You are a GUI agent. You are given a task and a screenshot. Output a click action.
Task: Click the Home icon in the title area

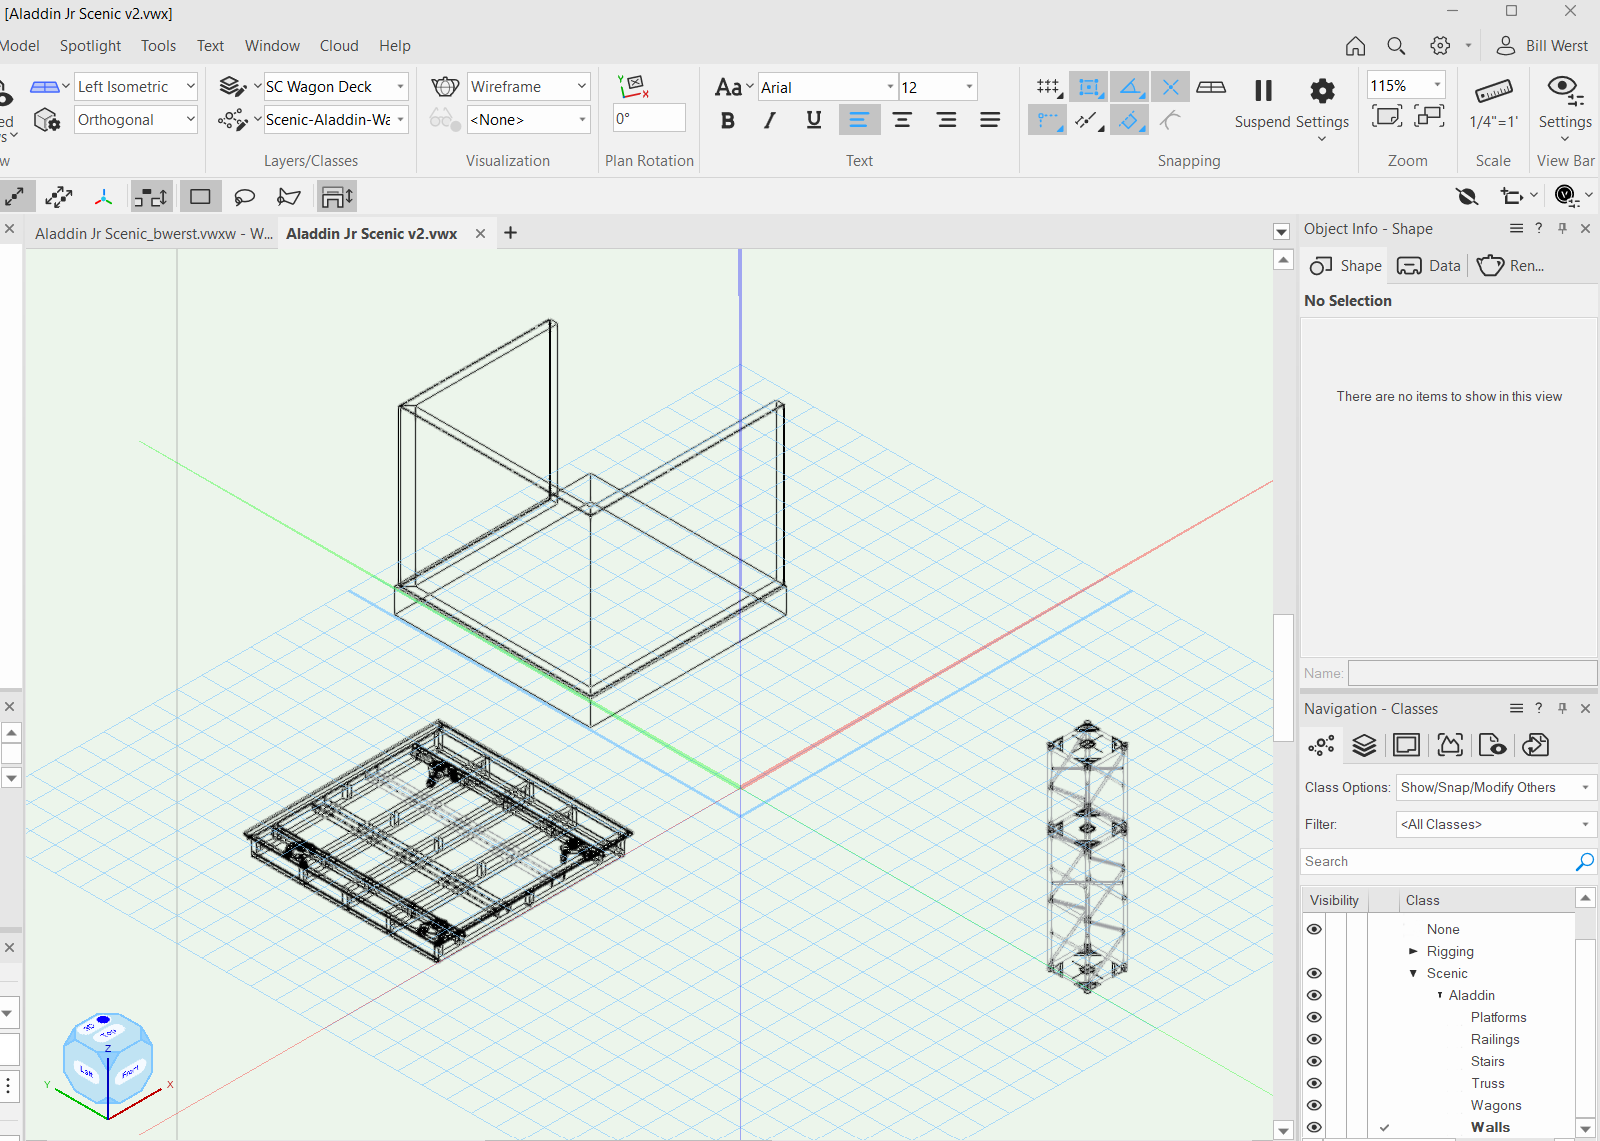point(1355,46)
